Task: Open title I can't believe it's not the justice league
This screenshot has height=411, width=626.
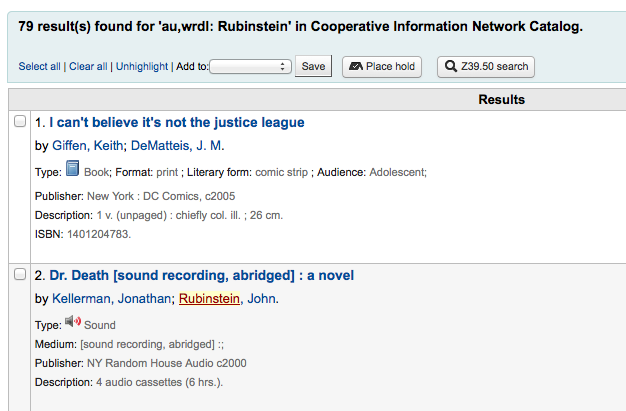Action: tap(177, 123)
